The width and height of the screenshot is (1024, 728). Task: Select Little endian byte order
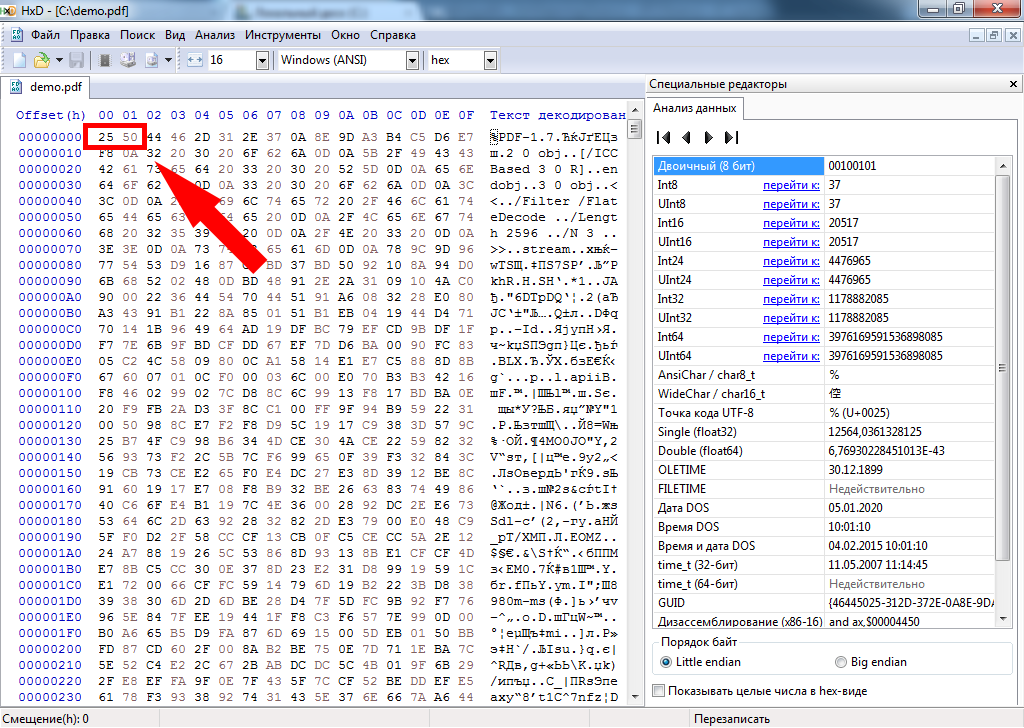[667, 662]
